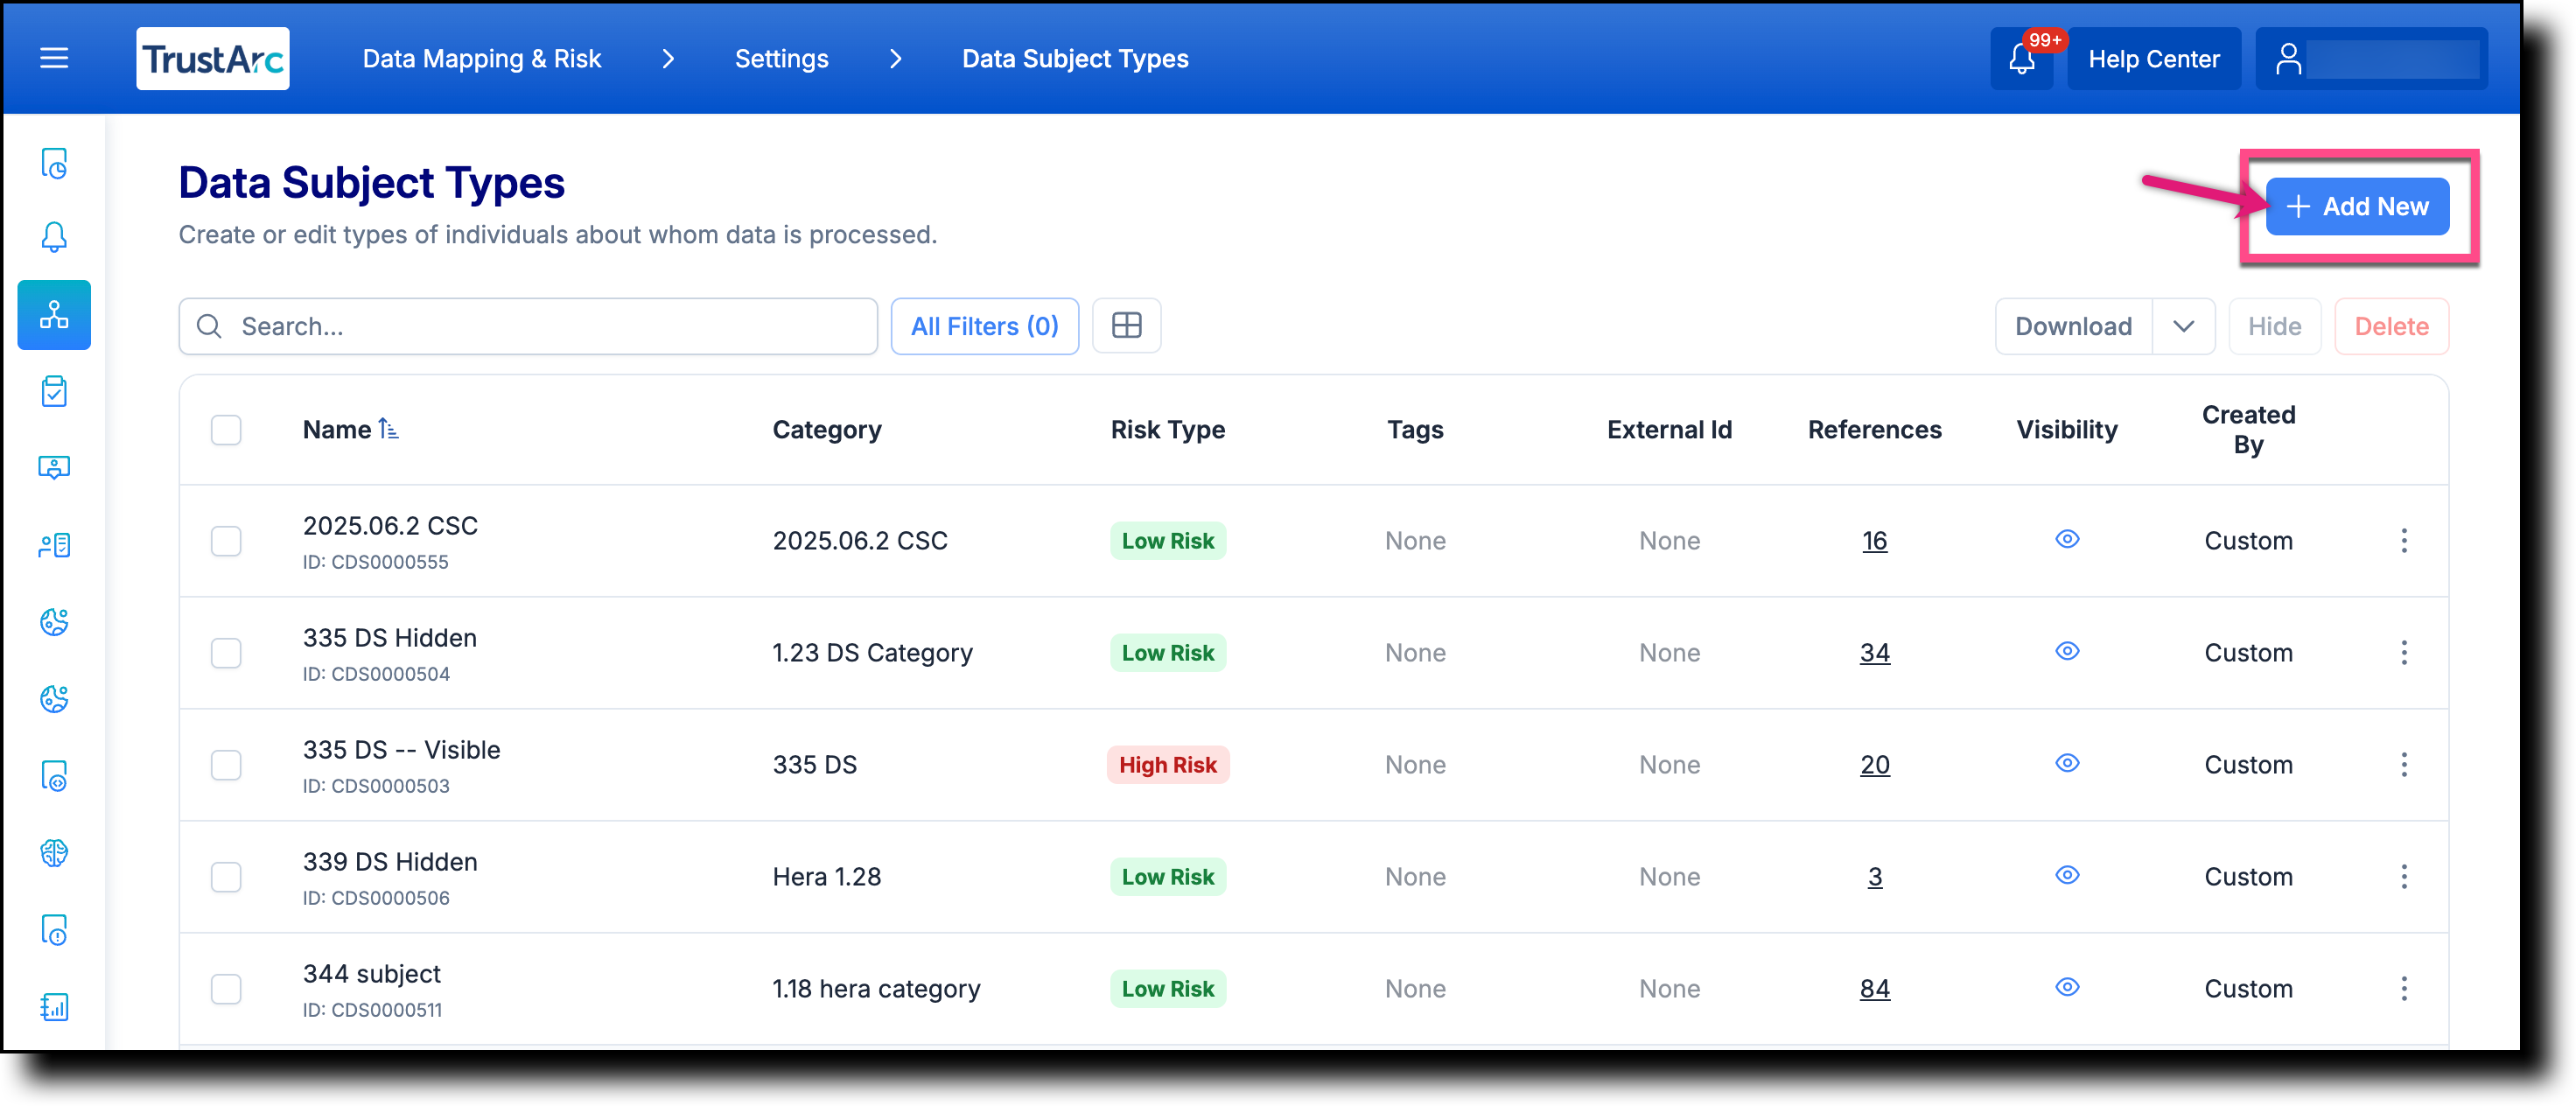
Task: Click the '344 subject' name
Action: tap(371, 974)
